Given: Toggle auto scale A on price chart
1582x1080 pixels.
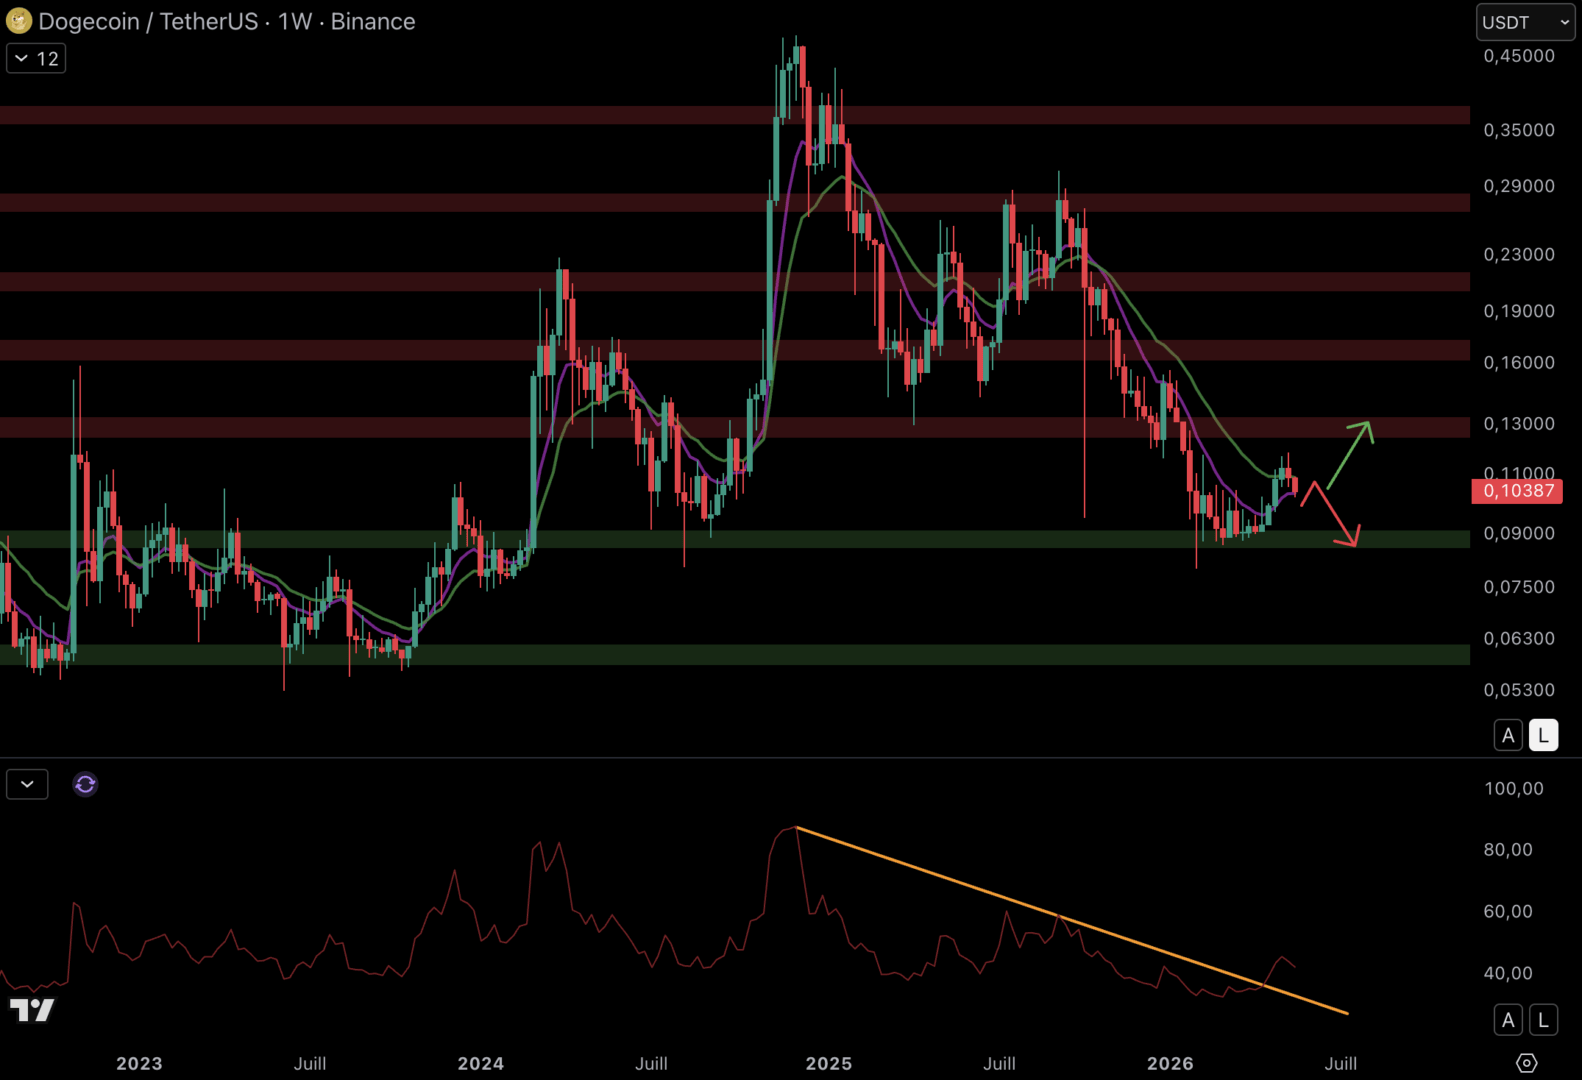Looking at the screenshot, I should [1508, 736].
